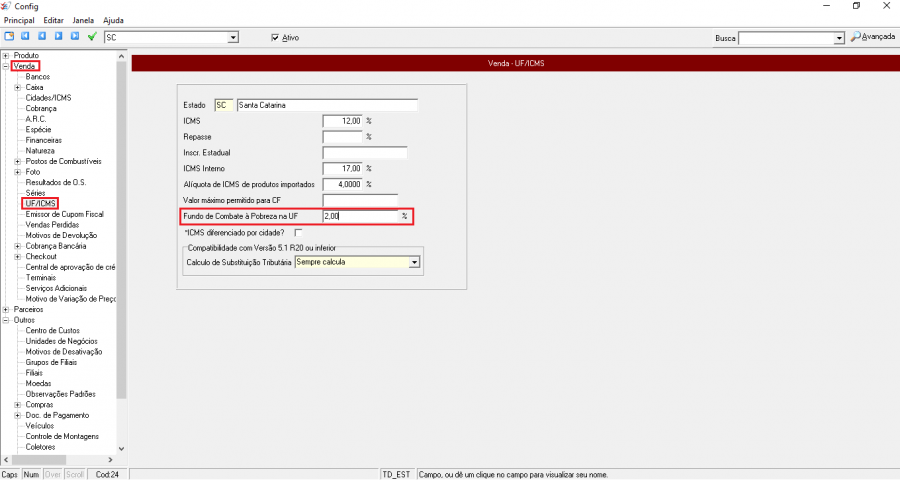This screenshot has height=480, width=900.
Task: Go to previous record arrow icon
Action: coord(42,37)
